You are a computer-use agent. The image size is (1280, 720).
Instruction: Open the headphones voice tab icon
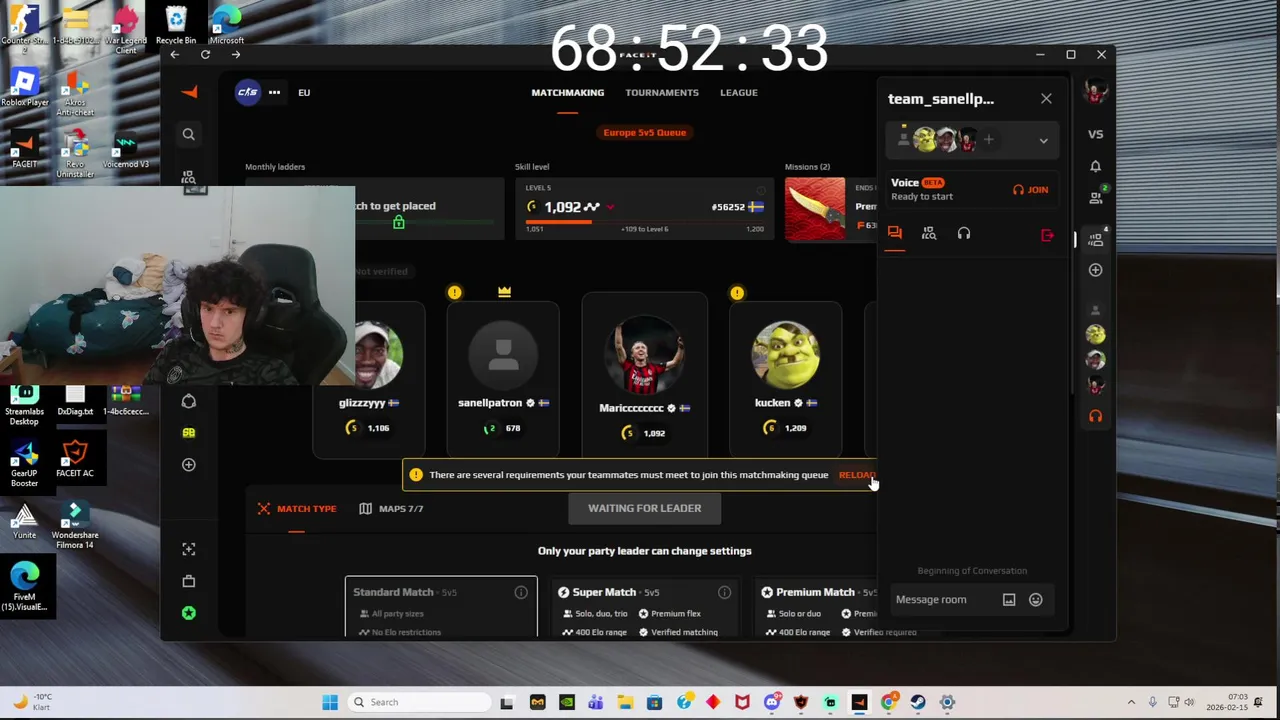pos(964,233)
